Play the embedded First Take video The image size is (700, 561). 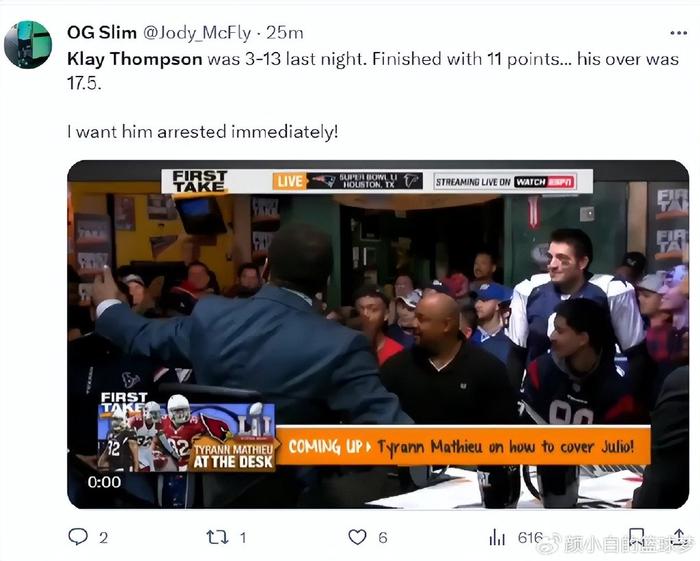(378, 334)
